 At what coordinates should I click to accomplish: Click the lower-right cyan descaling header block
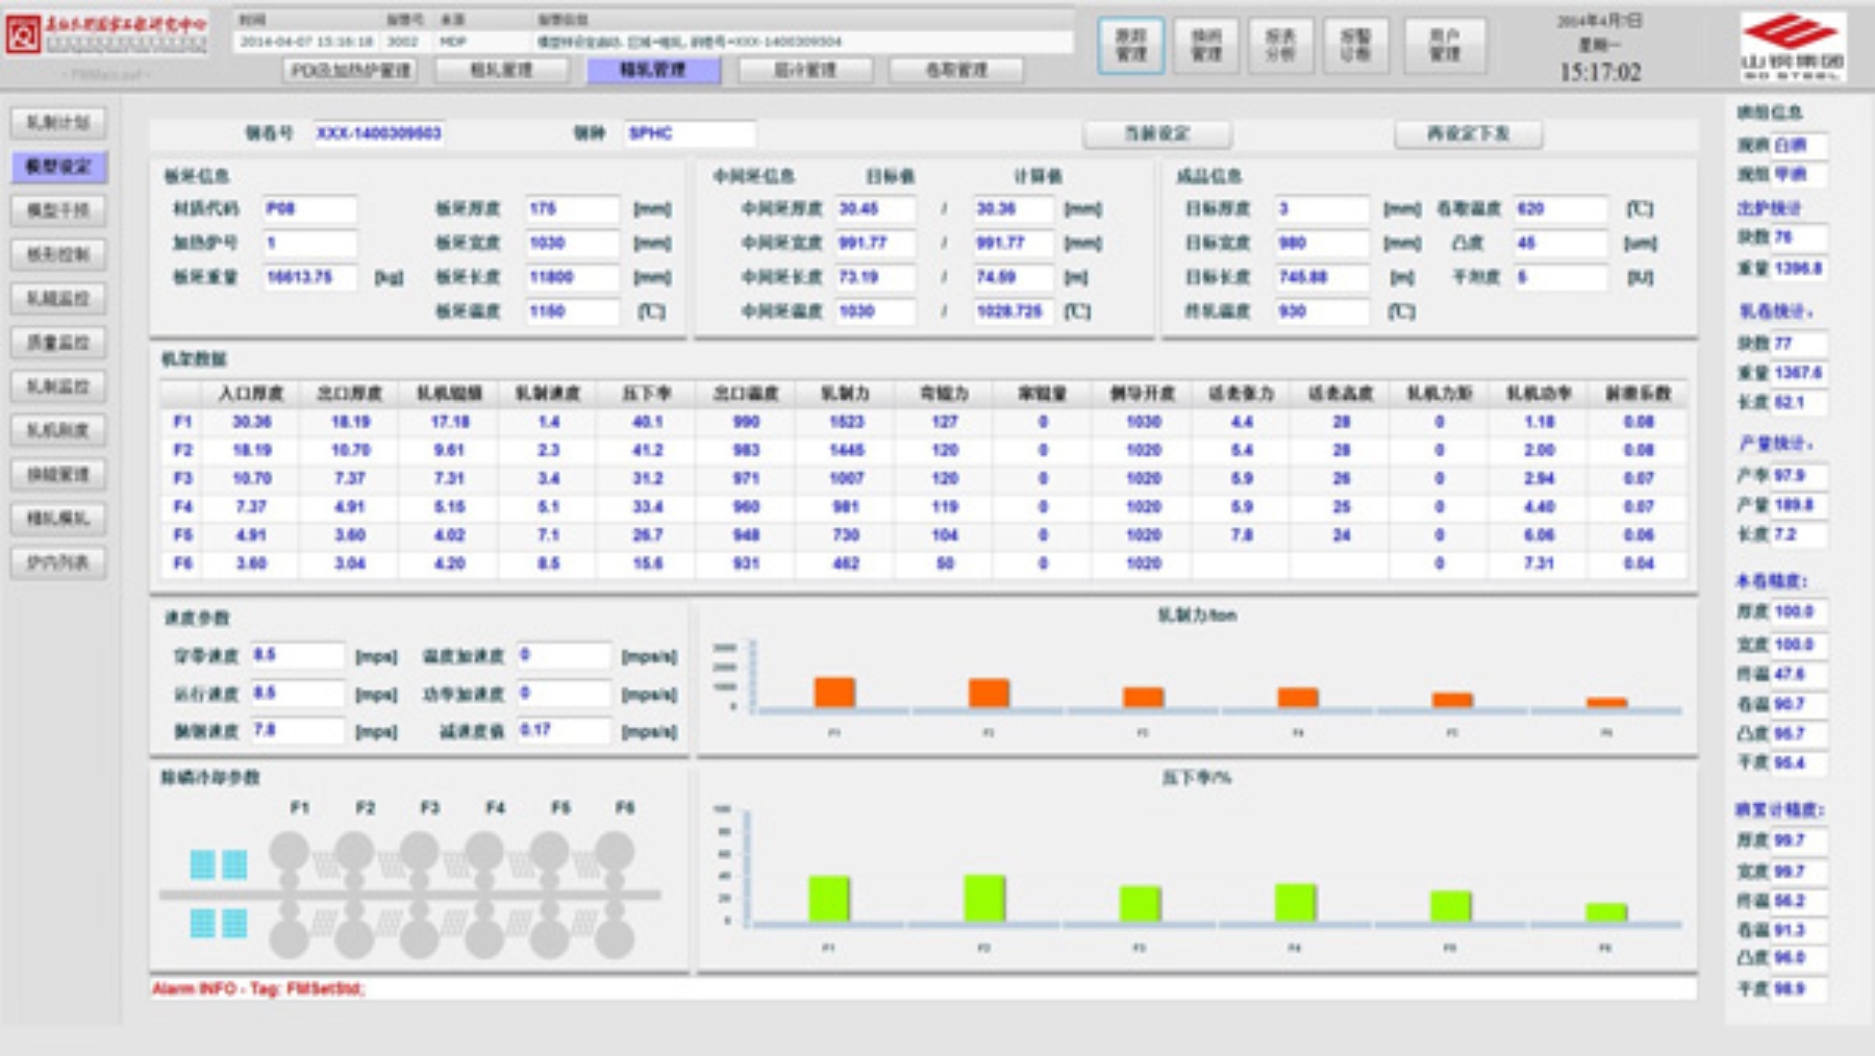click(235, 923)
